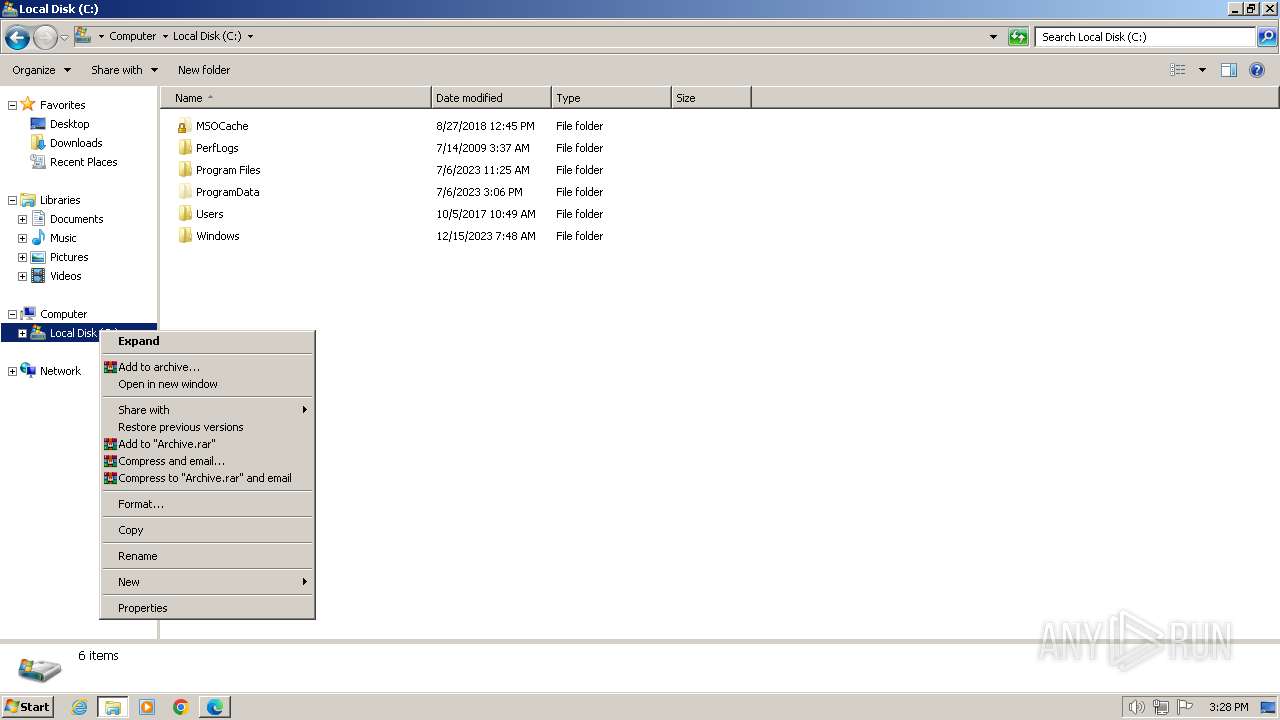Open the Share with toolbar dropdown

click(x=124, y=70)
